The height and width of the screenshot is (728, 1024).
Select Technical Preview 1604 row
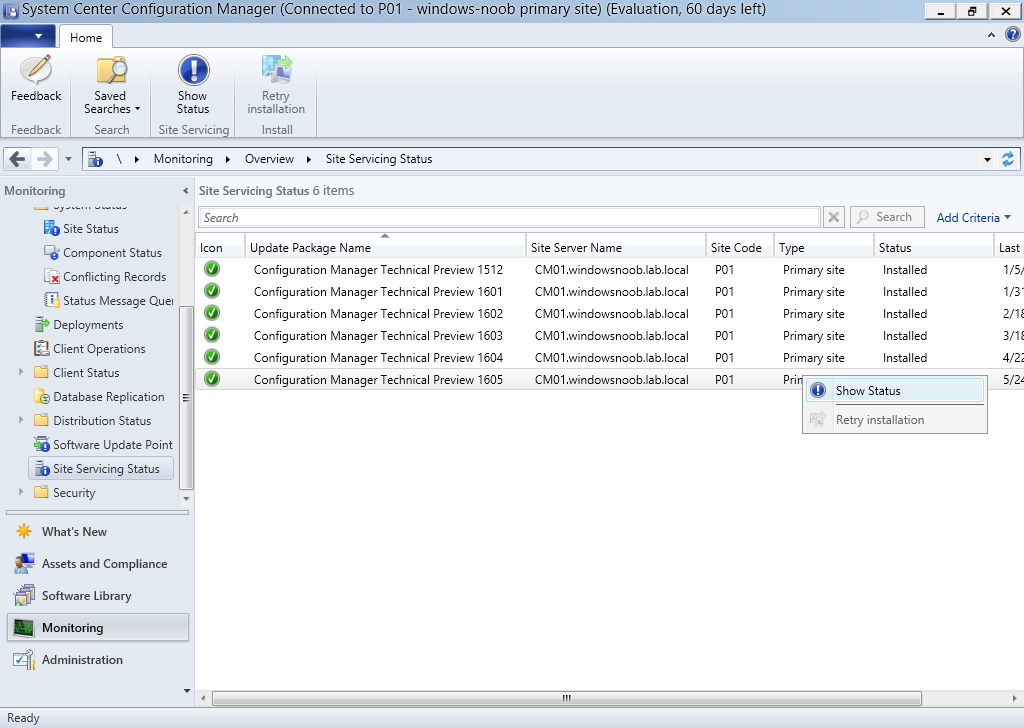[609, 357]
